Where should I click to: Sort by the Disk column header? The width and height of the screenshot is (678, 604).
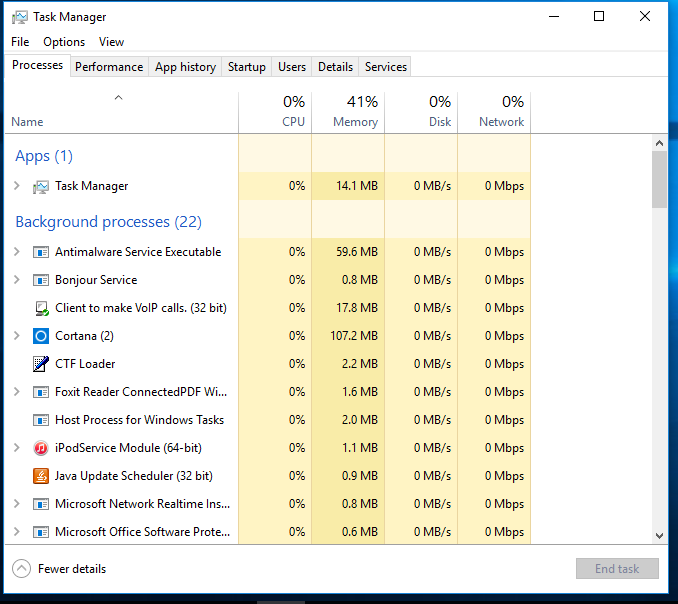click(421, 112)
